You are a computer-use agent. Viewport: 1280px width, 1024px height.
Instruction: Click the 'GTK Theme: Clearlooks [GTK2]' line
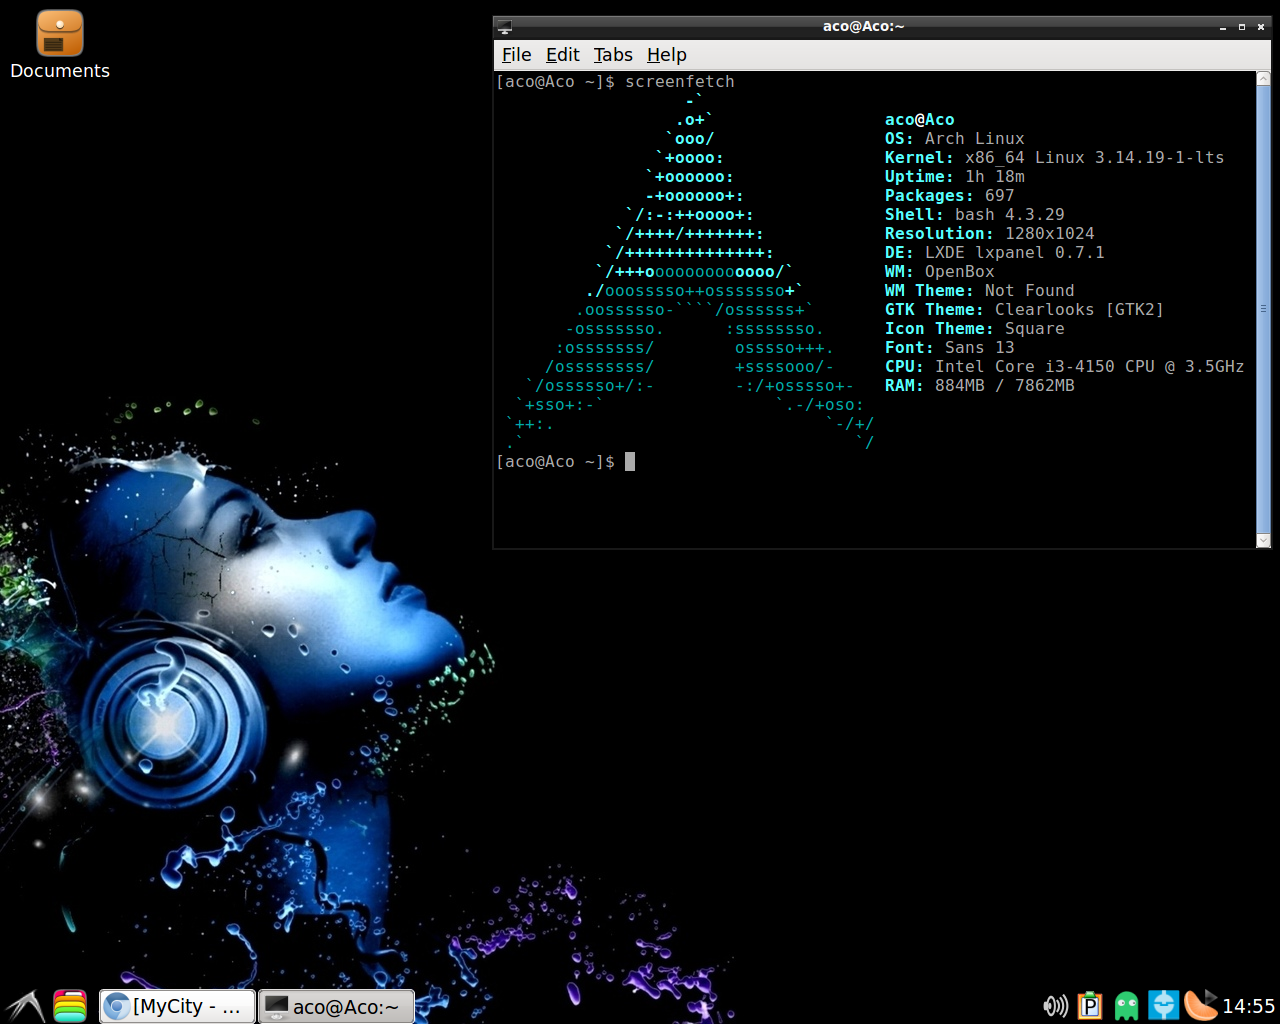pyautogui.click(x=1025, y=310)
